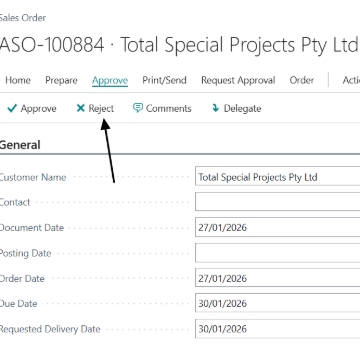Click the Approve checkmark icon

12,108
